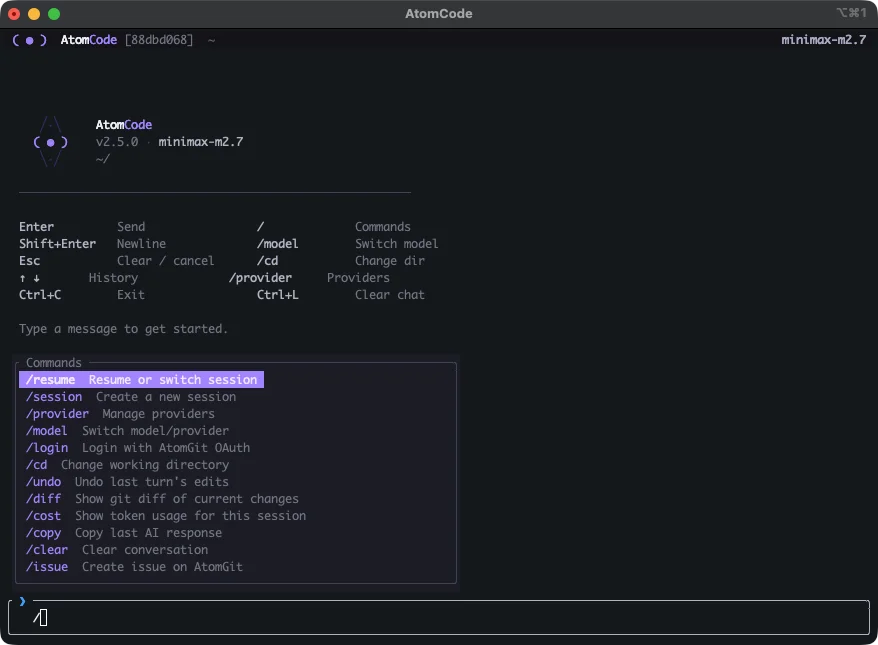
Task: Select /provider Manage providers entry
Action: point(120,414)
